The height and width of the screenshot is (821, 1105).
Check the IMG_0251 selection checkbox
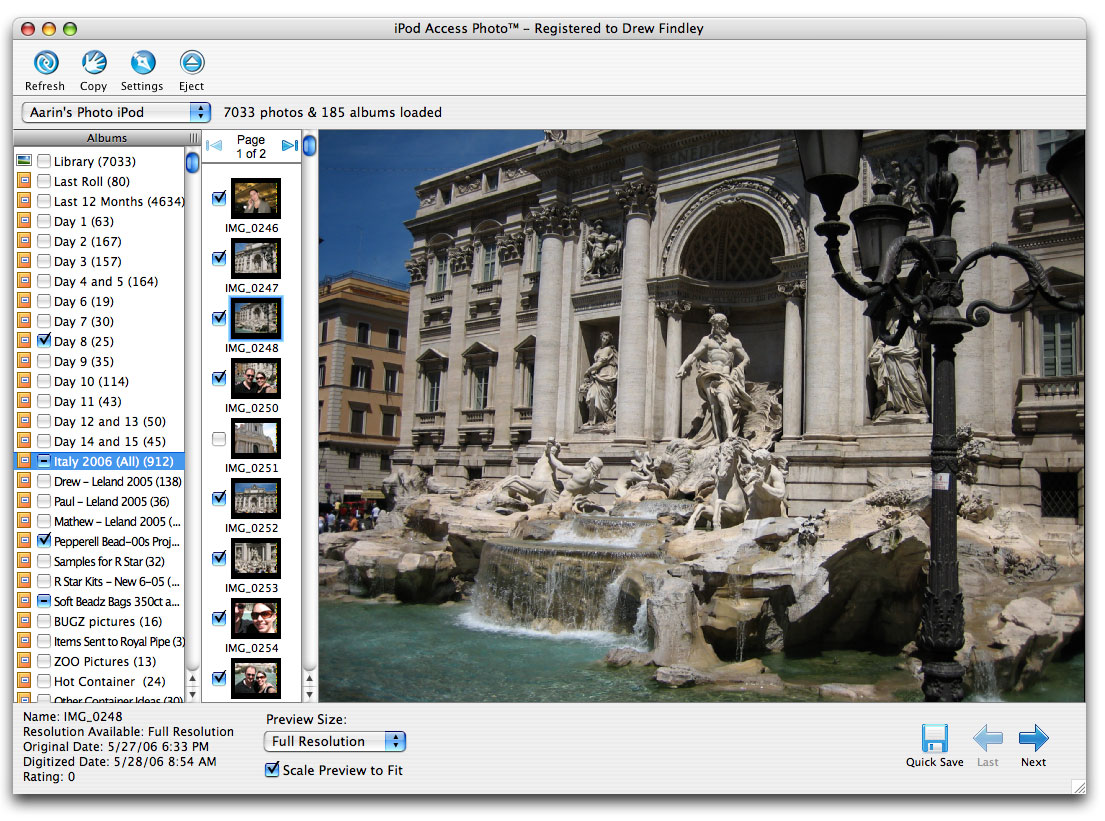coord(218,438)
